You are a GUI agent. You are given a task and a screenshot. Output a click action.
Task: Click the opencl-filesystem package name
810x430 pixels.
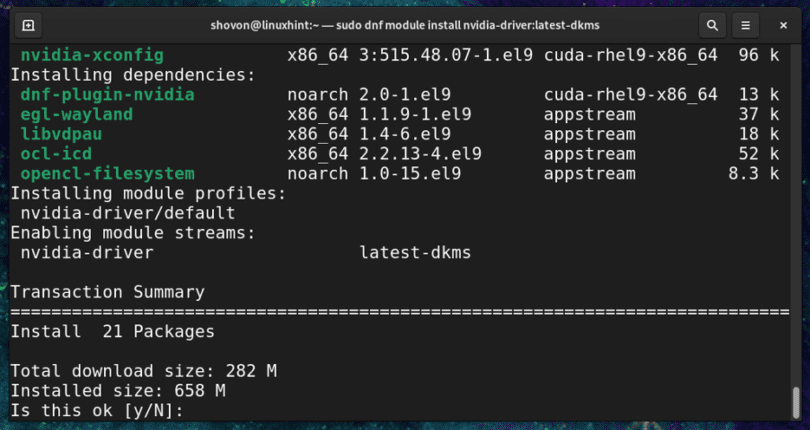click(x=107, y=173)
